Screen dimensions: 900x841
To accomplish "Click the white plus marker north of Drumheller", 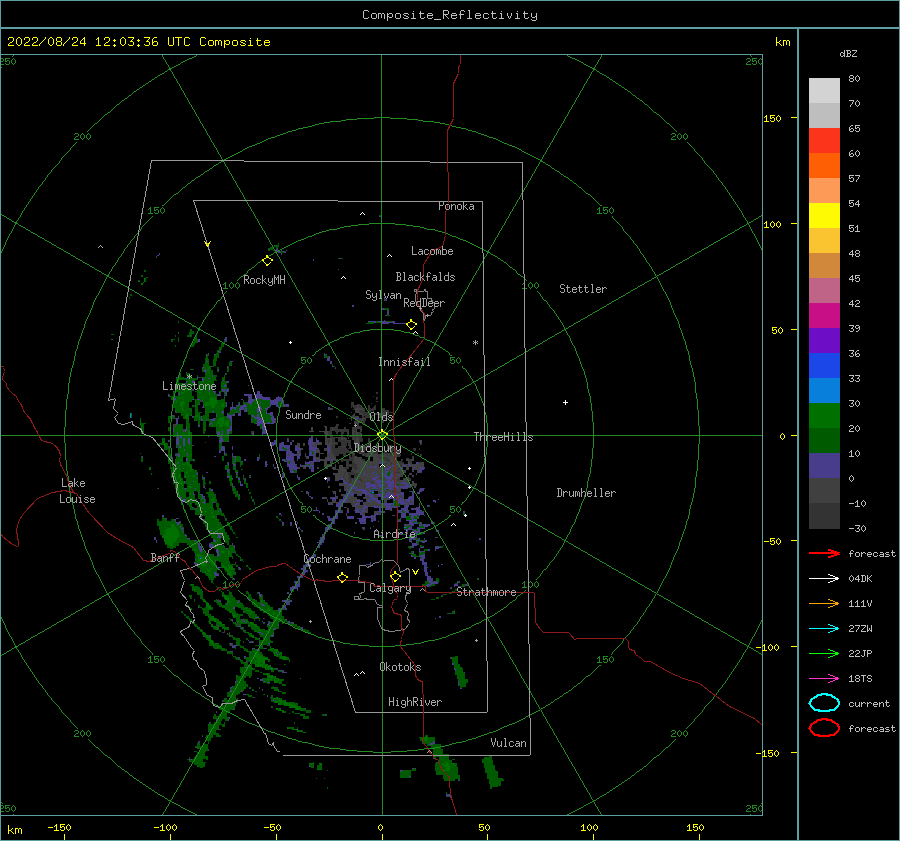I will click(x=565, y=402).
